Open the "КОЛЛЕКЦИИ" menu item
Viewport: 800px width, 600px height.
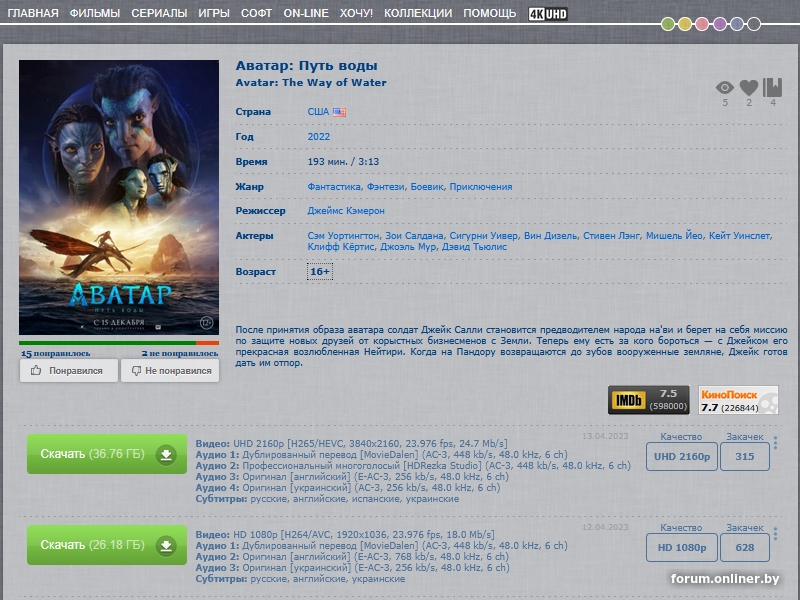tap(419, 13)
